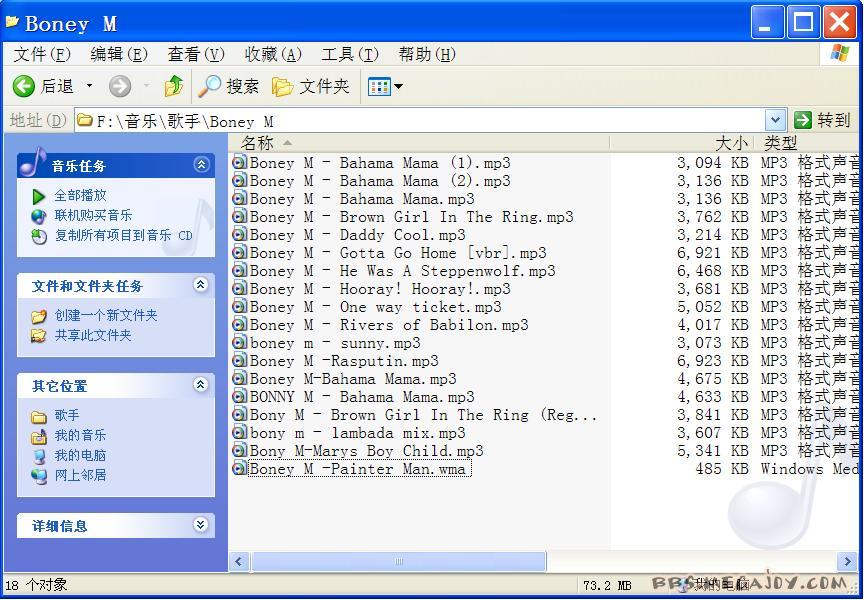
Task: Click the copy to audio CD icon
Action: (39, 236)
